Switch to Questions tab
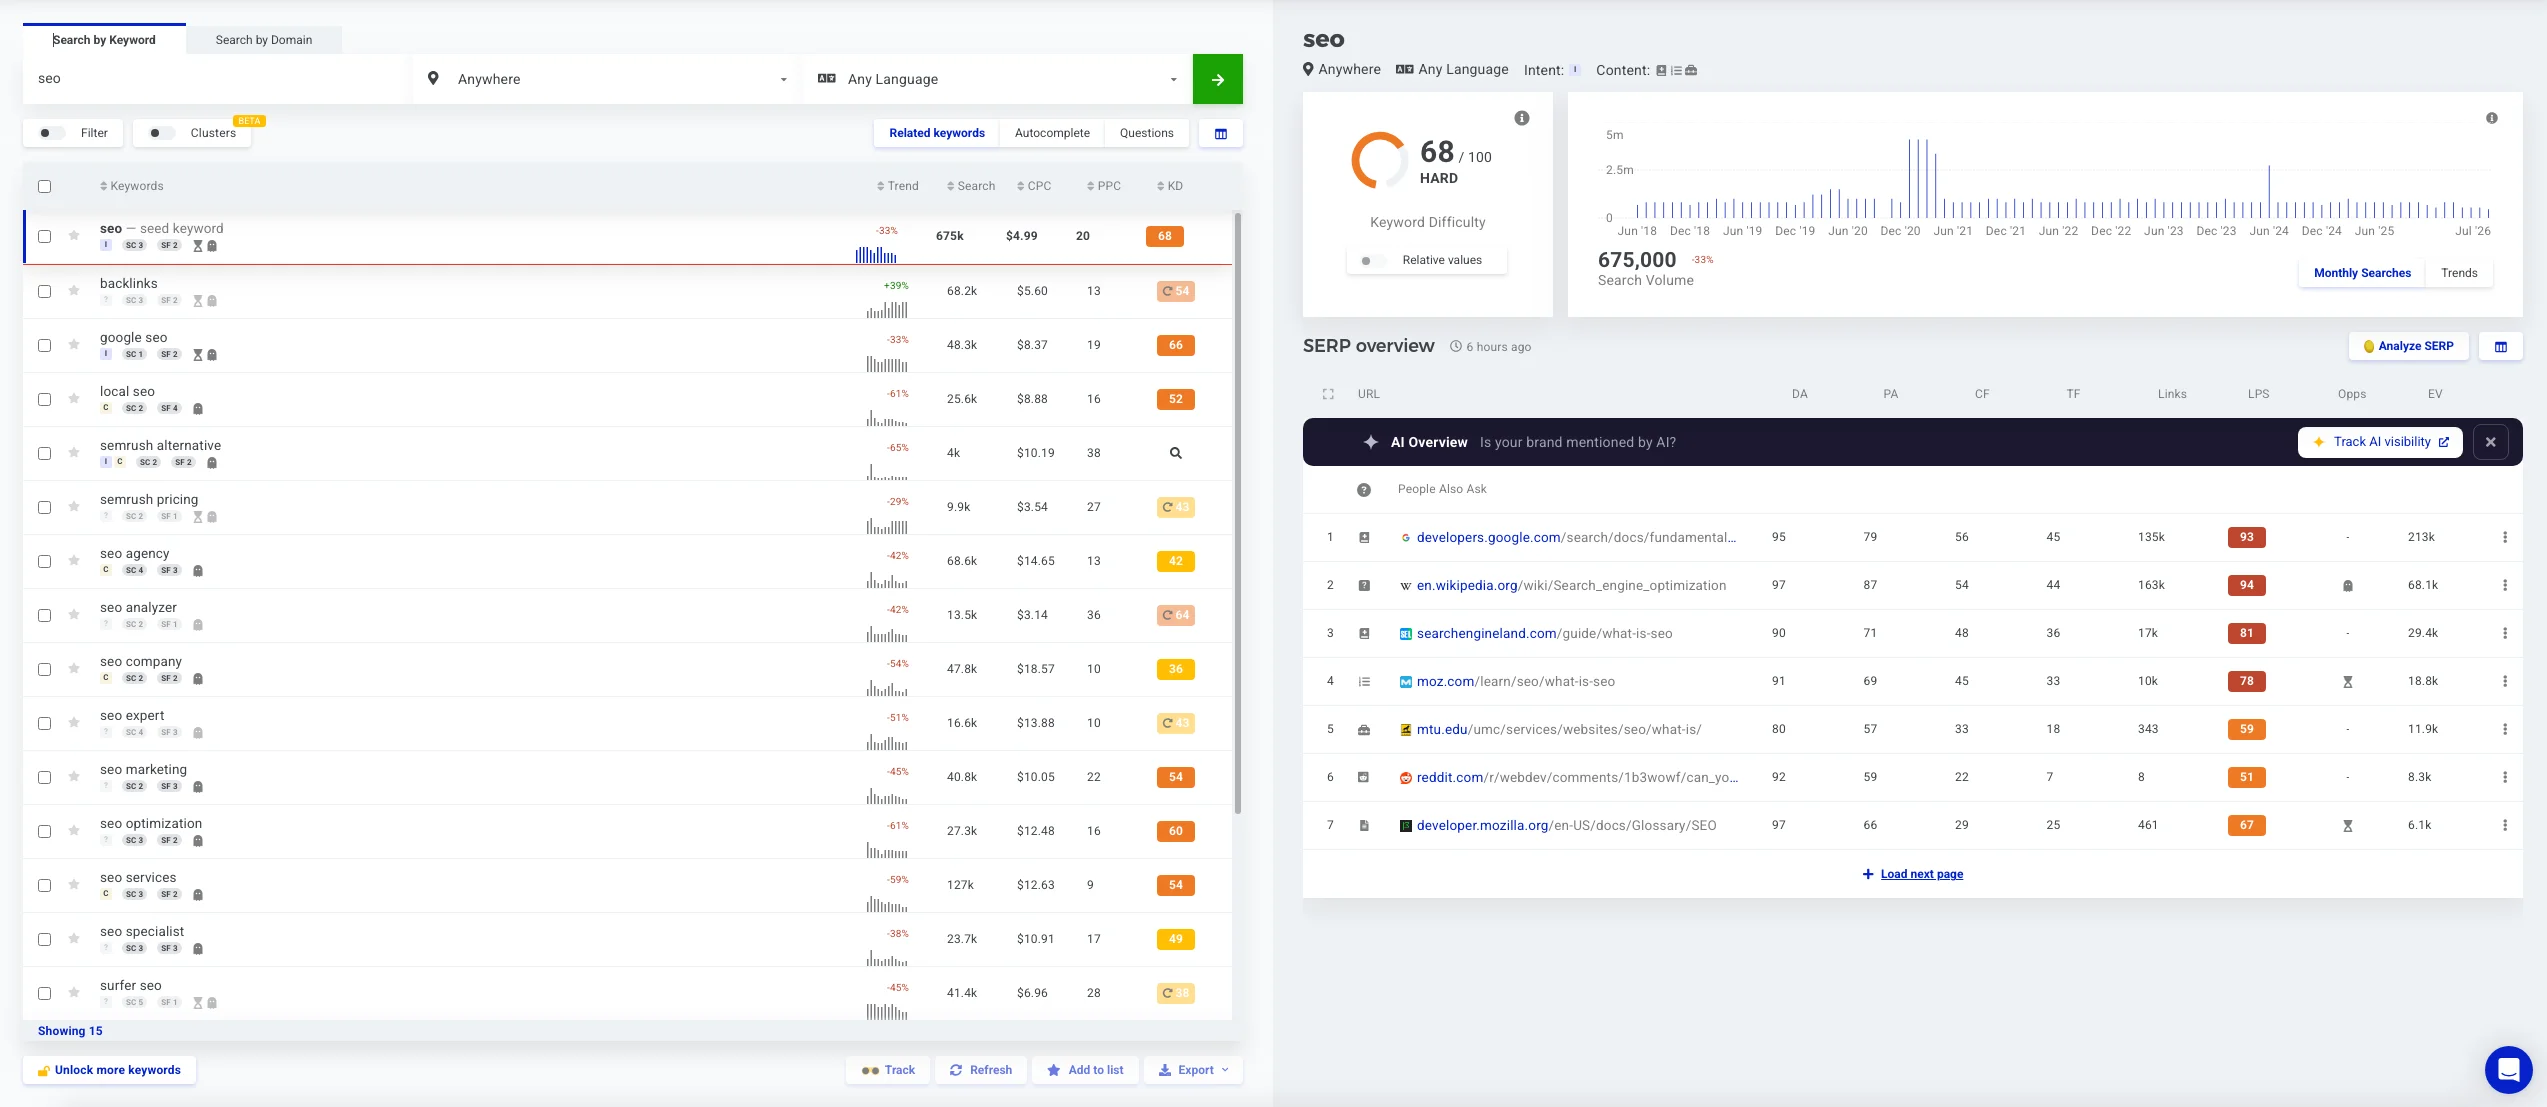 (x=1146, y=133)
